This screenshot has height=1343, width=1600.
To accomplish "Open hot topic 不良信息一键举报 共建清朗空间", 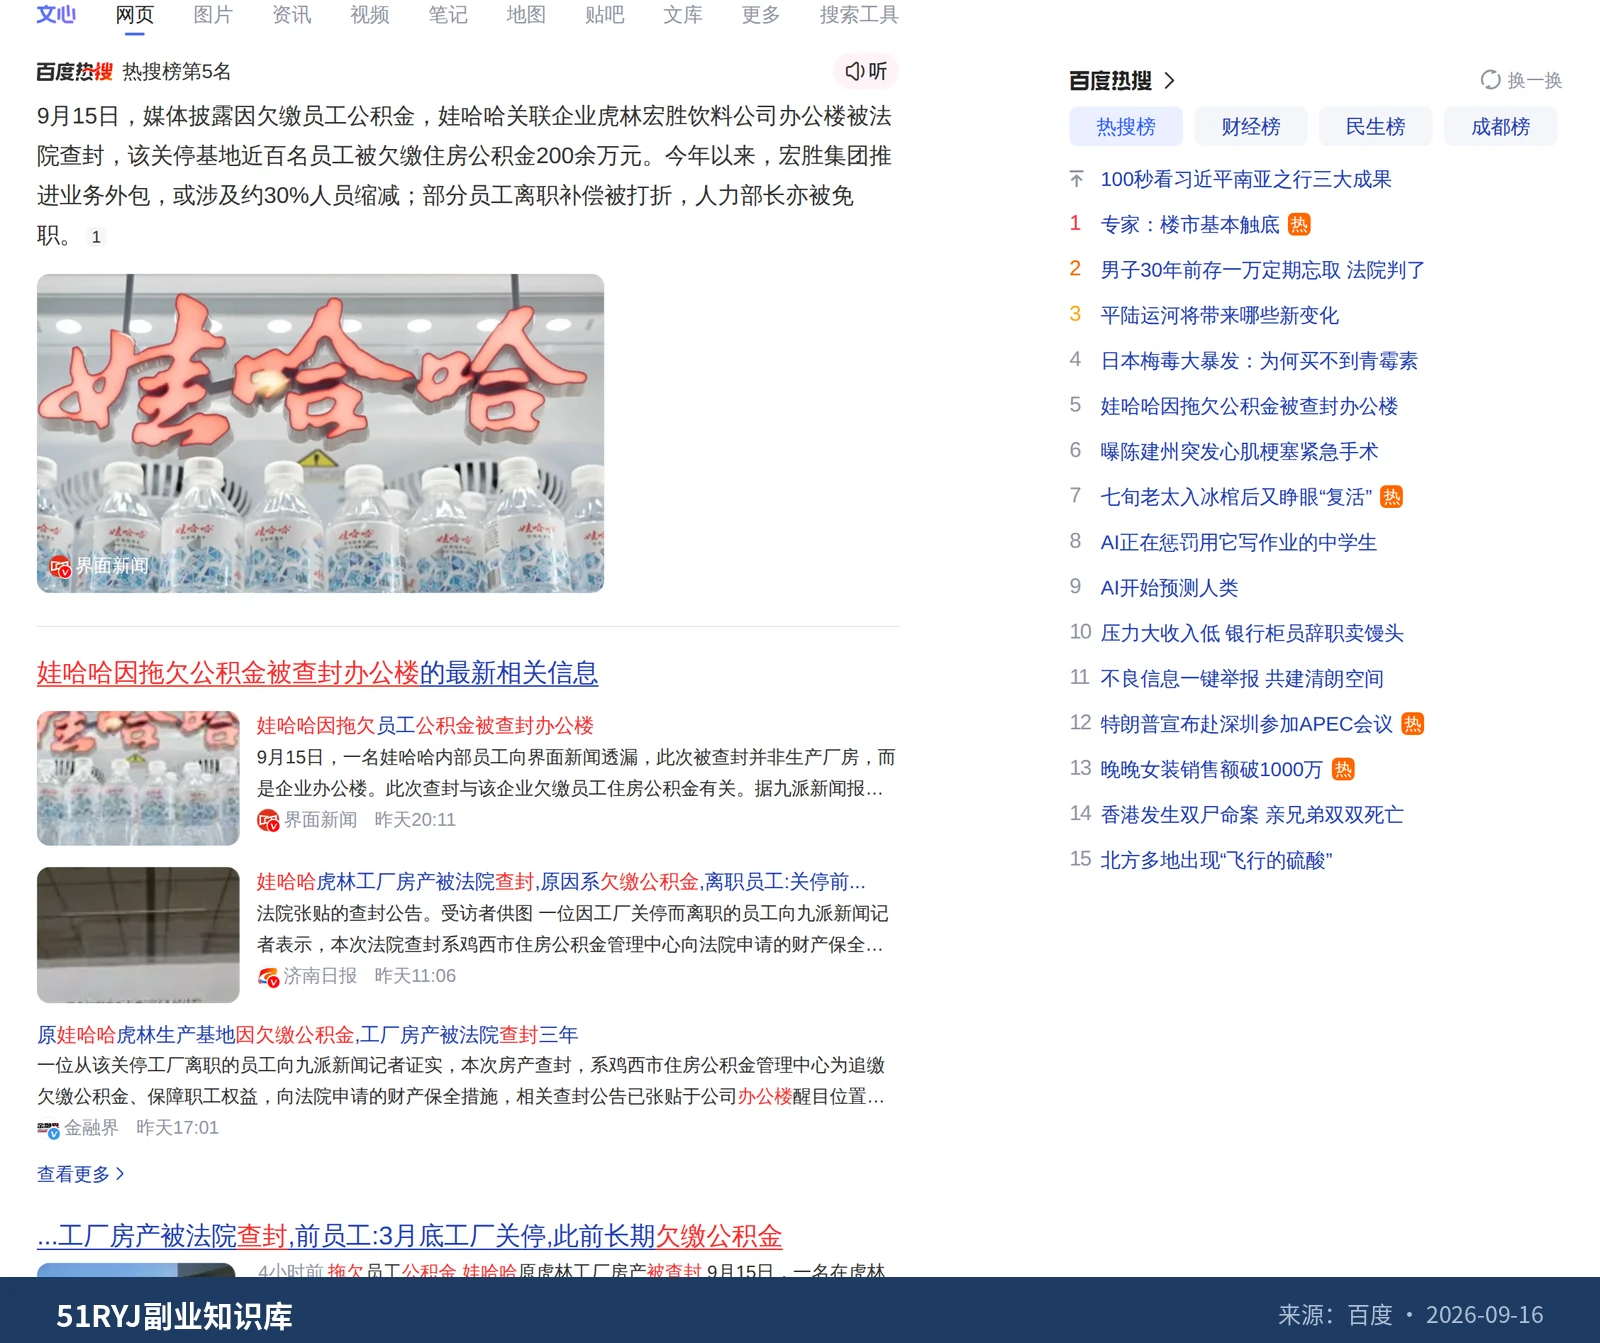I will pyautogui.click(x=1242, y=679).
